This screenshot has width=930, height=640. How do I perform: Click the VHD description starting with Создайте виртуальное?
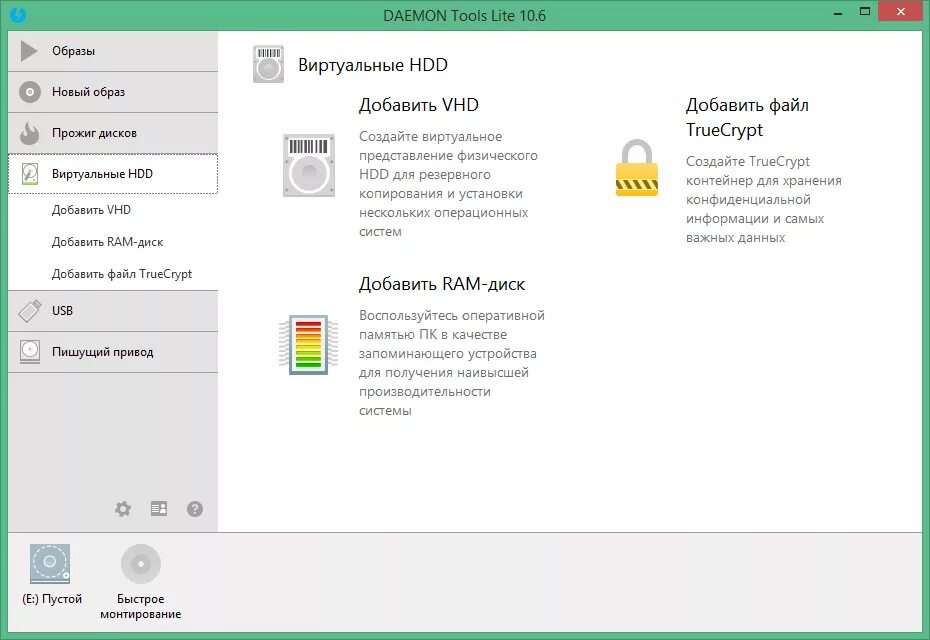coord(448,184)
